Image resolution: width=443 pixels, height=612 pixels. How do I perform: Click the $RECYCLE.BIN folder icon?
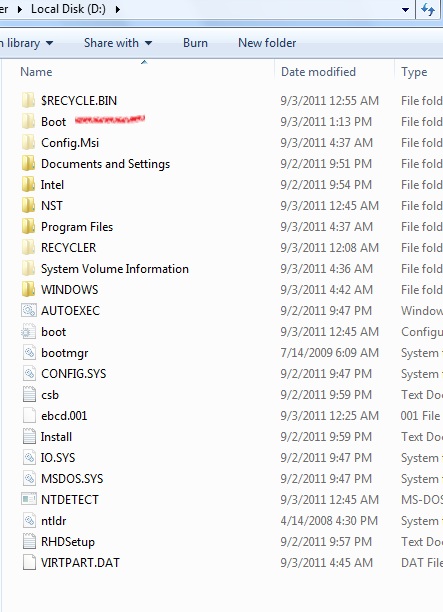pos(28,101)
